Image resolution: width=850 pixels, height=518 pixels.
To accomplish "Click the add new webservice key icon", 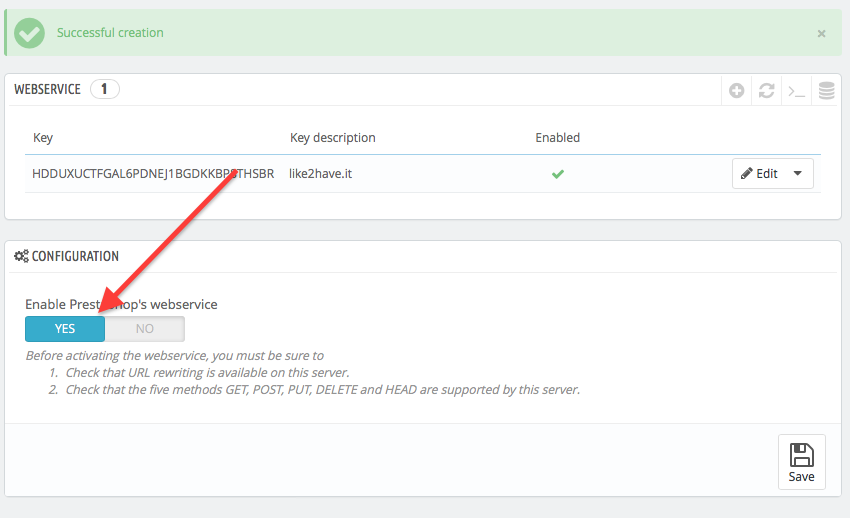I will (x=737, y=91).
